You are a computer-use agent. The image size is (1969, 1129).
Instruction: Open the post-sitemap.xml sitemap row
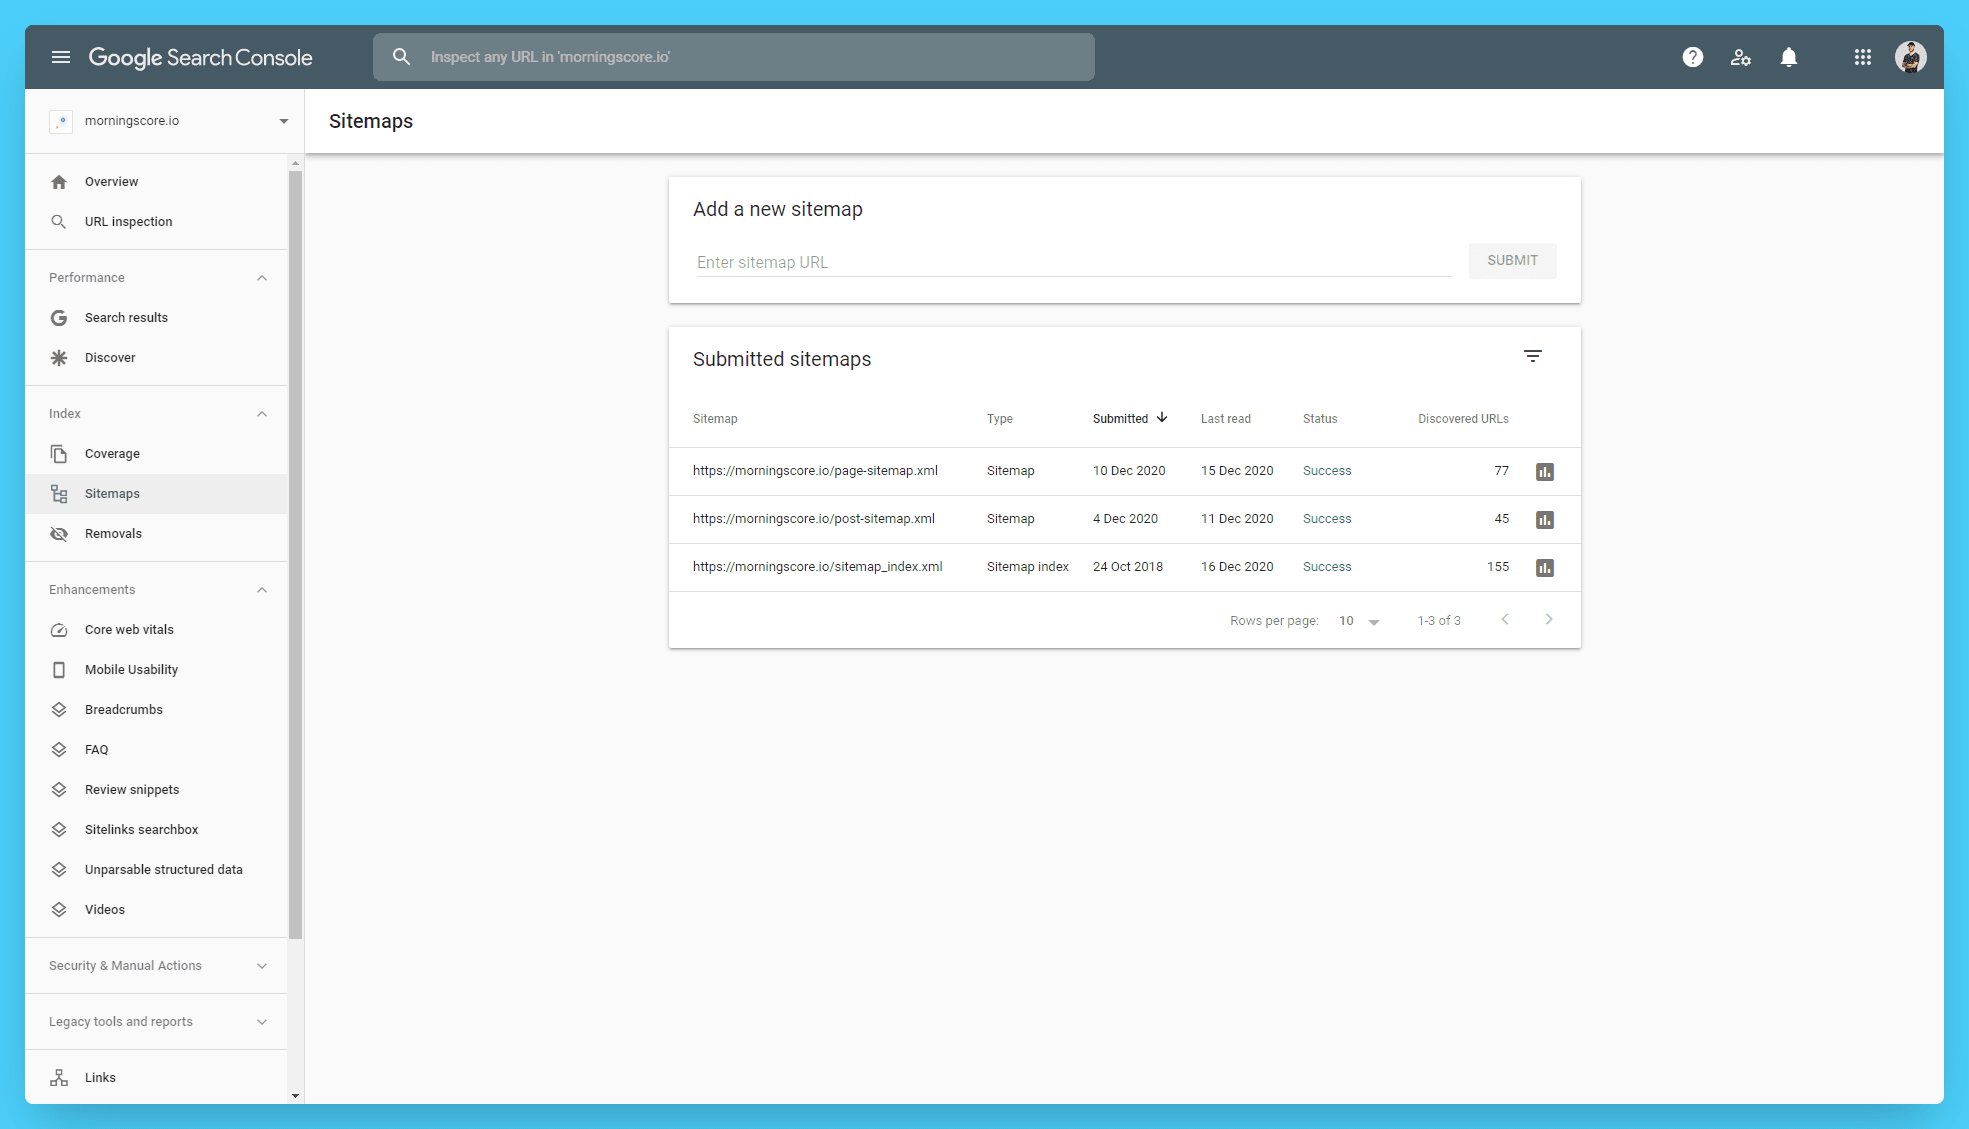(1124, 519)
